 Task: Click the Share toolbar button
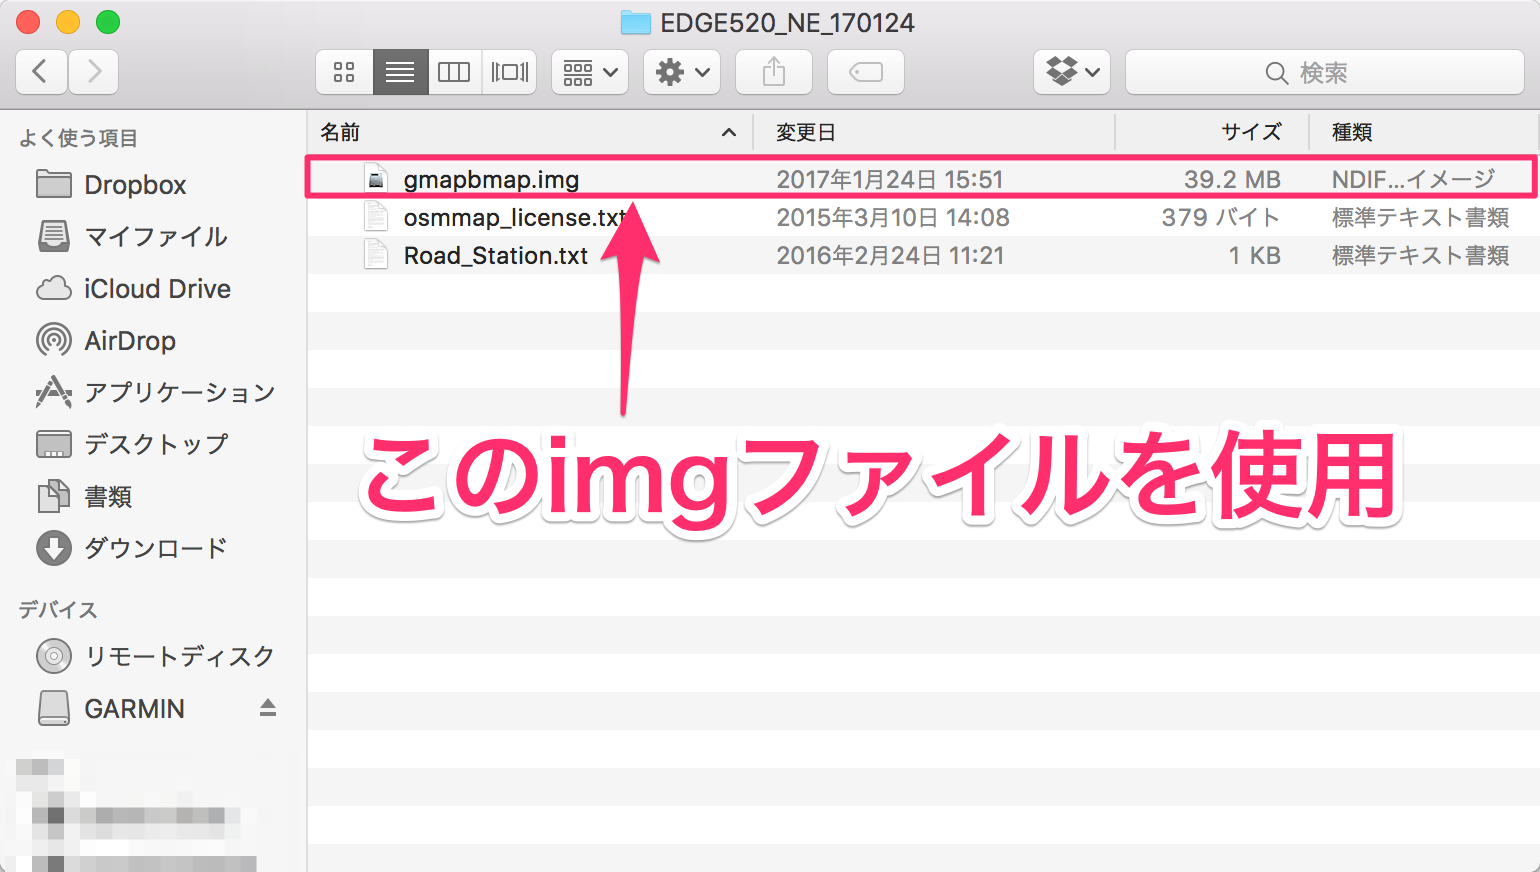click(774, 72)
